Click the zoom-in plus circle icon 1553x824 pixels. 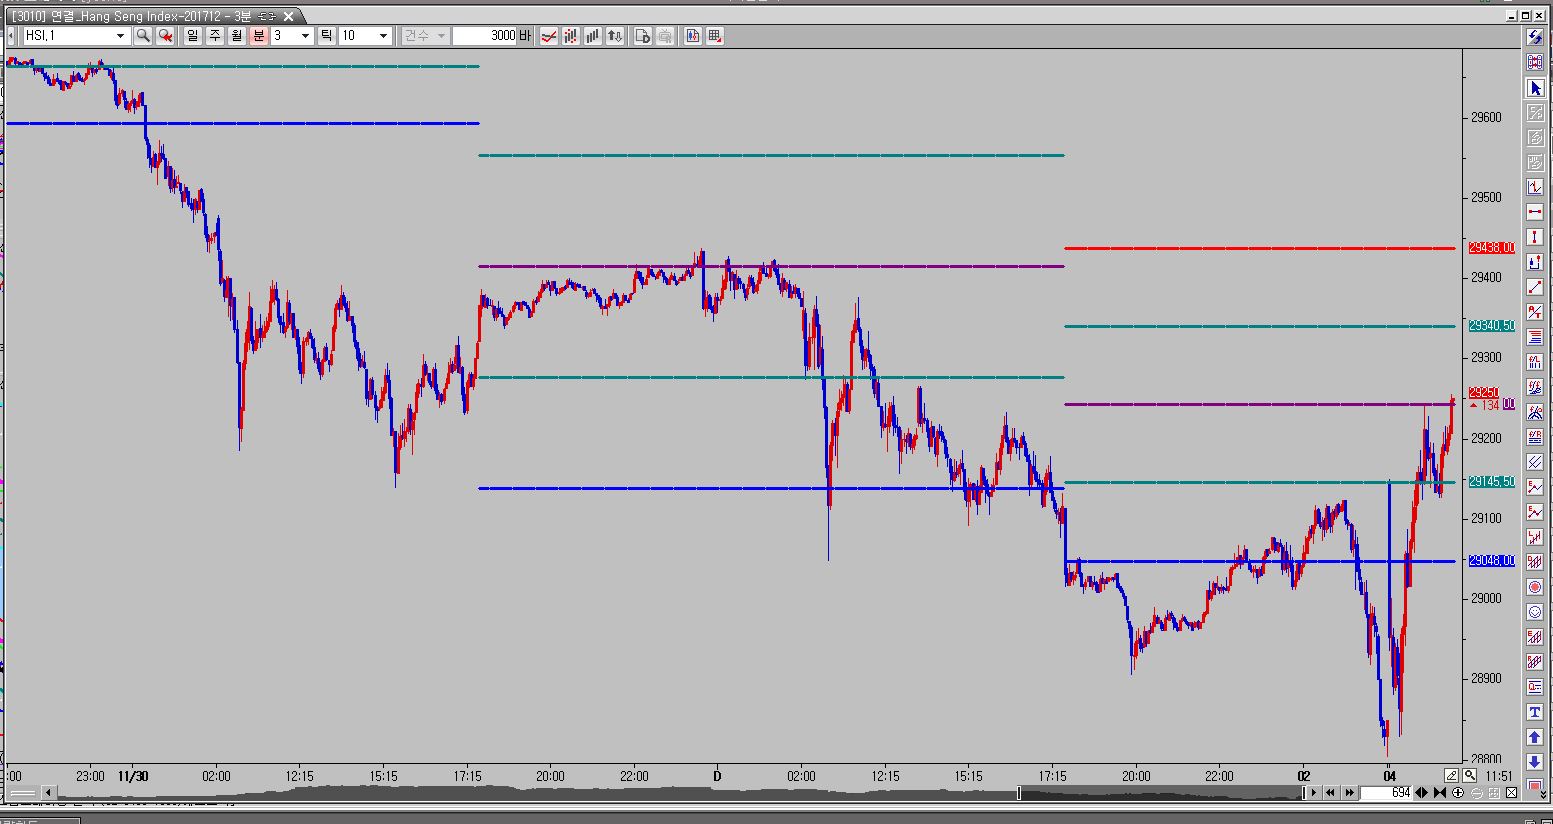click(x=1458, y=793)
